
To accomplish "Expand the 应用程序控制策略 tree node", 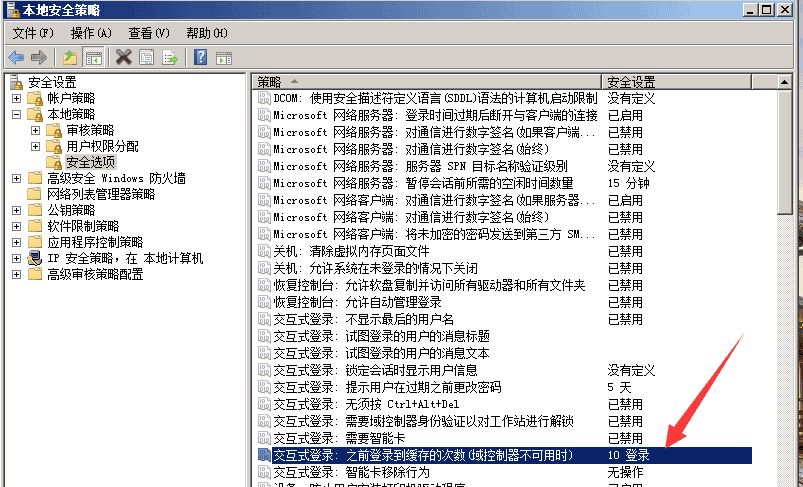I will point(16,242).
